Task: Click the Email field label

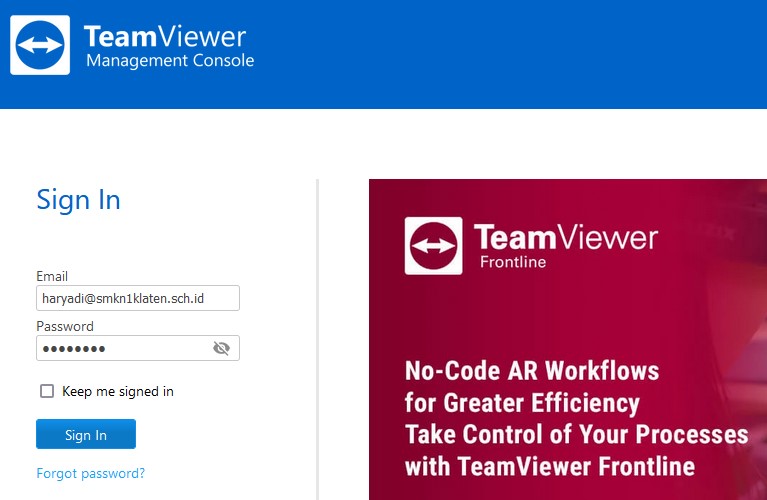Action: pyautogui.click(x=52, y=276)
